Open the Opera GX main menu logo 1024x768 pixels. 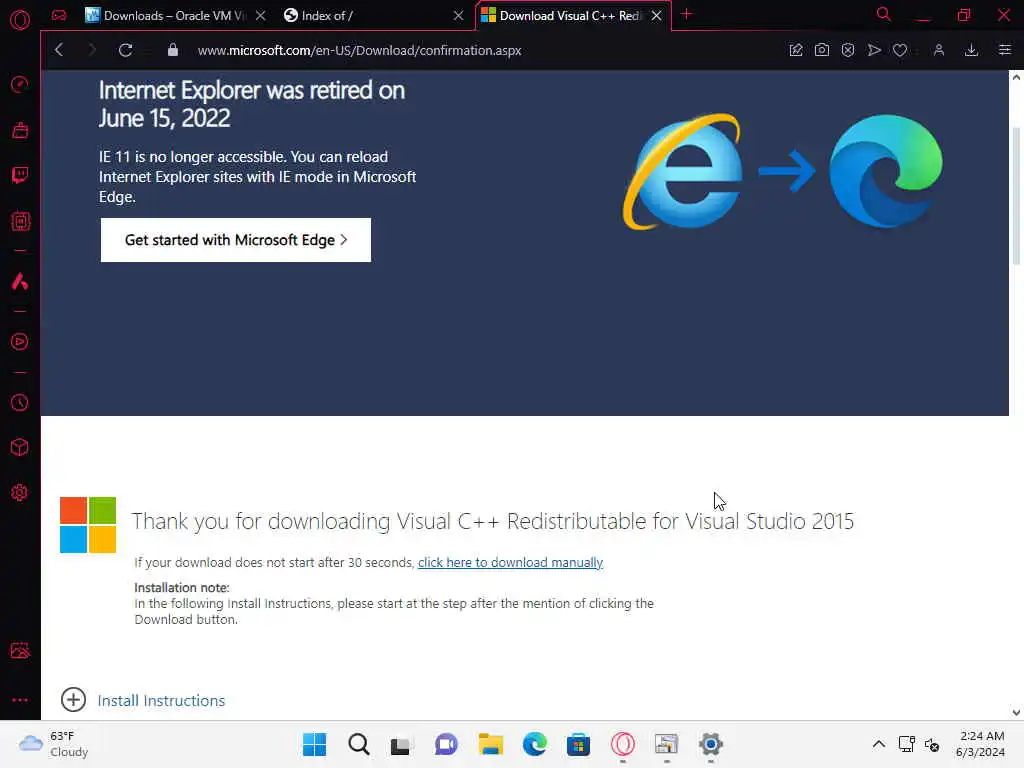[20, 20]
